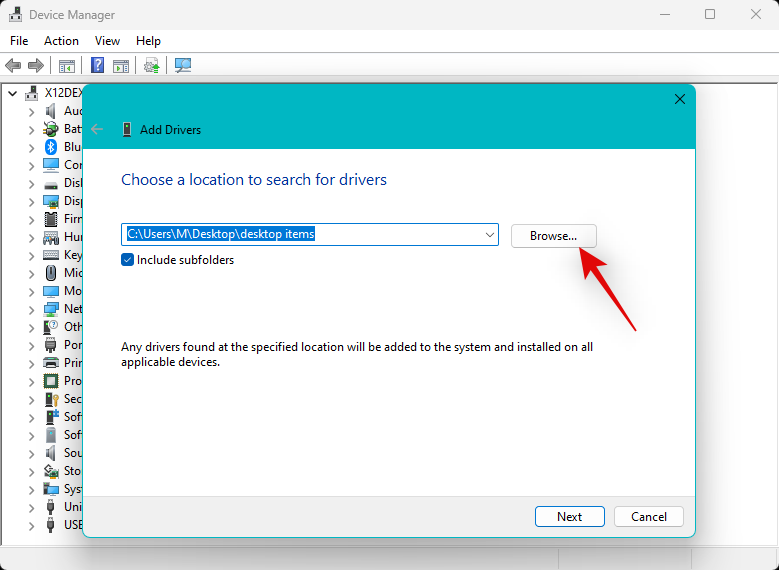779x570 pixels.
Task: Click the System devices icon
Action: click(x=51, y=489)
